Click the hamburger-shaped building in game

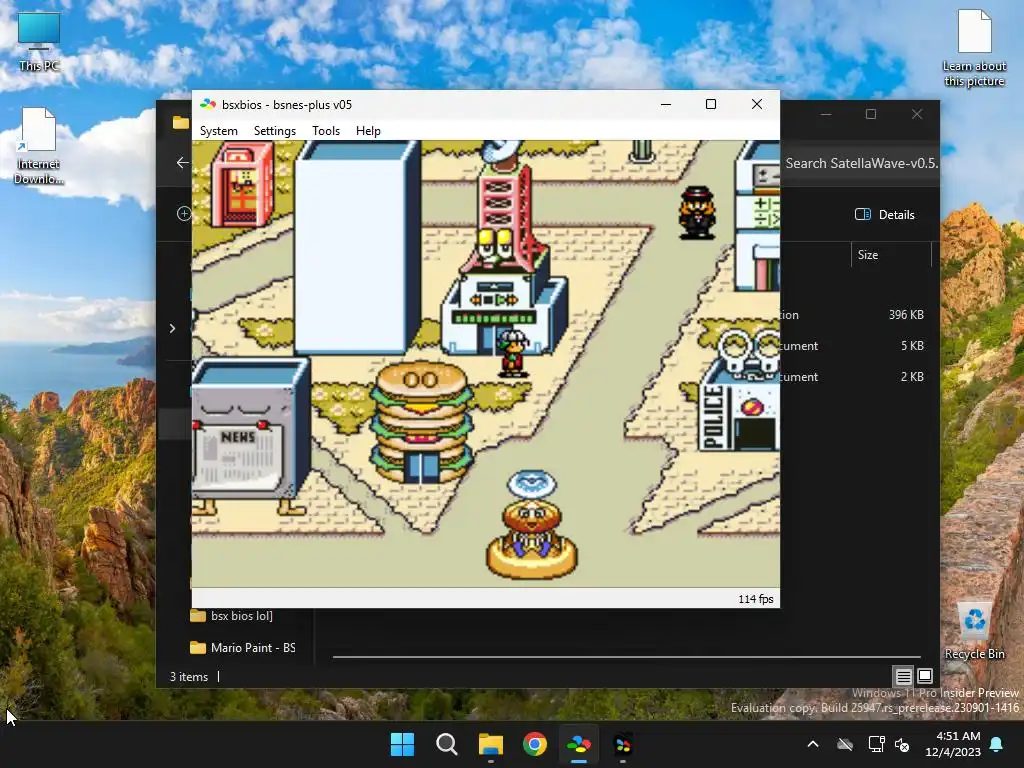tap(422, 423)
